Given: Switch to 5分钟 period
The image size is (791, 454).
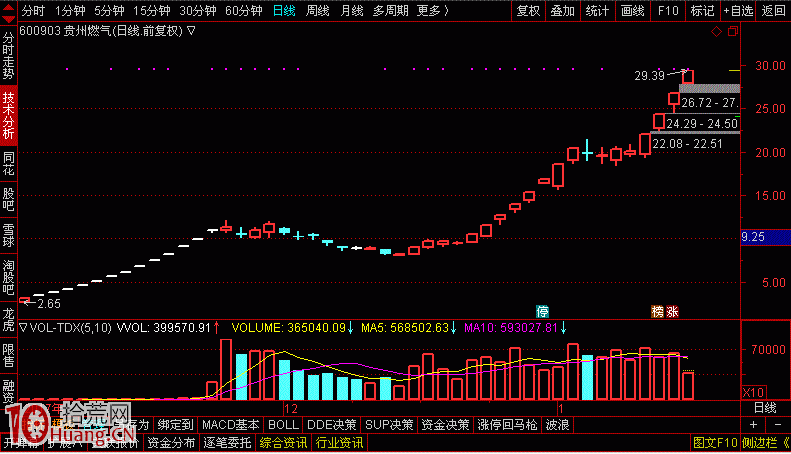Looking at the screenshot, I should [109, 11].
